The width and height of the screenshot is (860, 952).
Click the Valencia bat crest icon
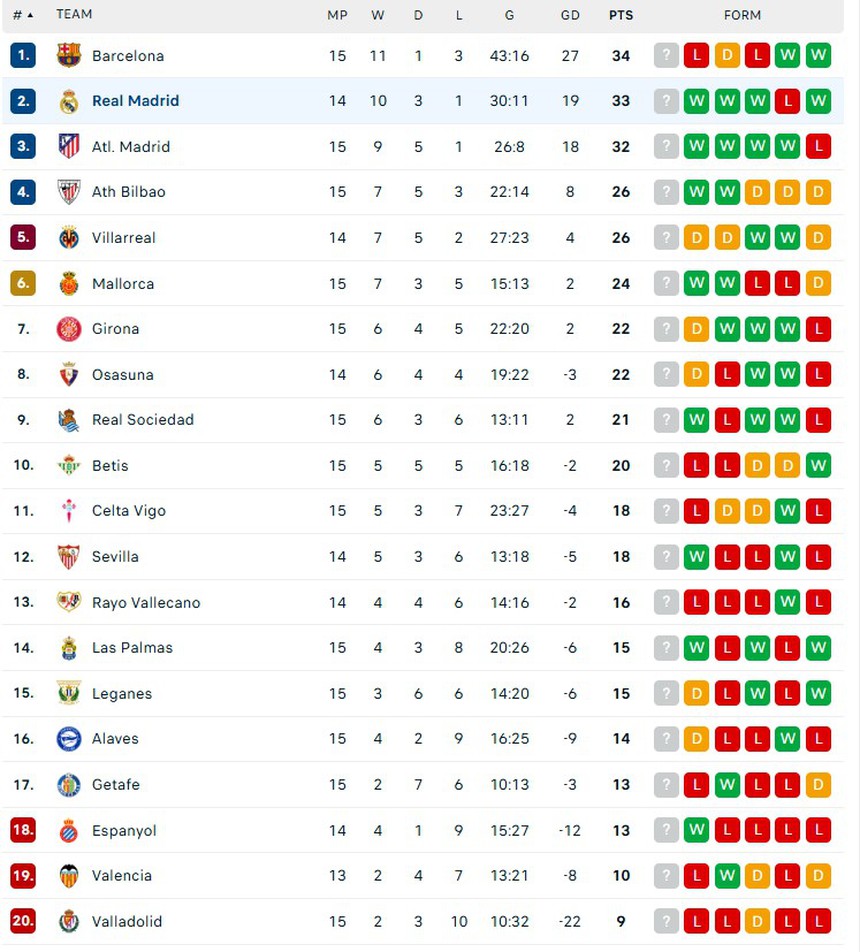coord(69,876)
